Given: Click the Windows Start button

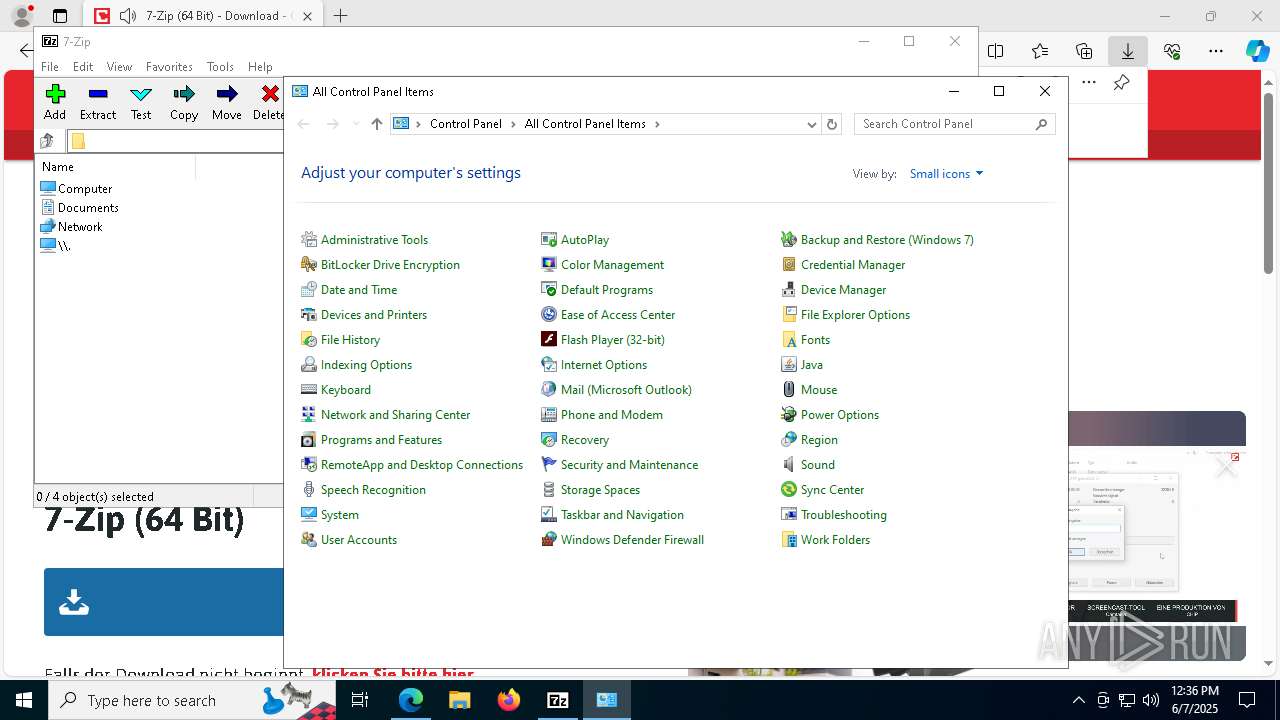Looking at the screenshot, I should point(24,700).
